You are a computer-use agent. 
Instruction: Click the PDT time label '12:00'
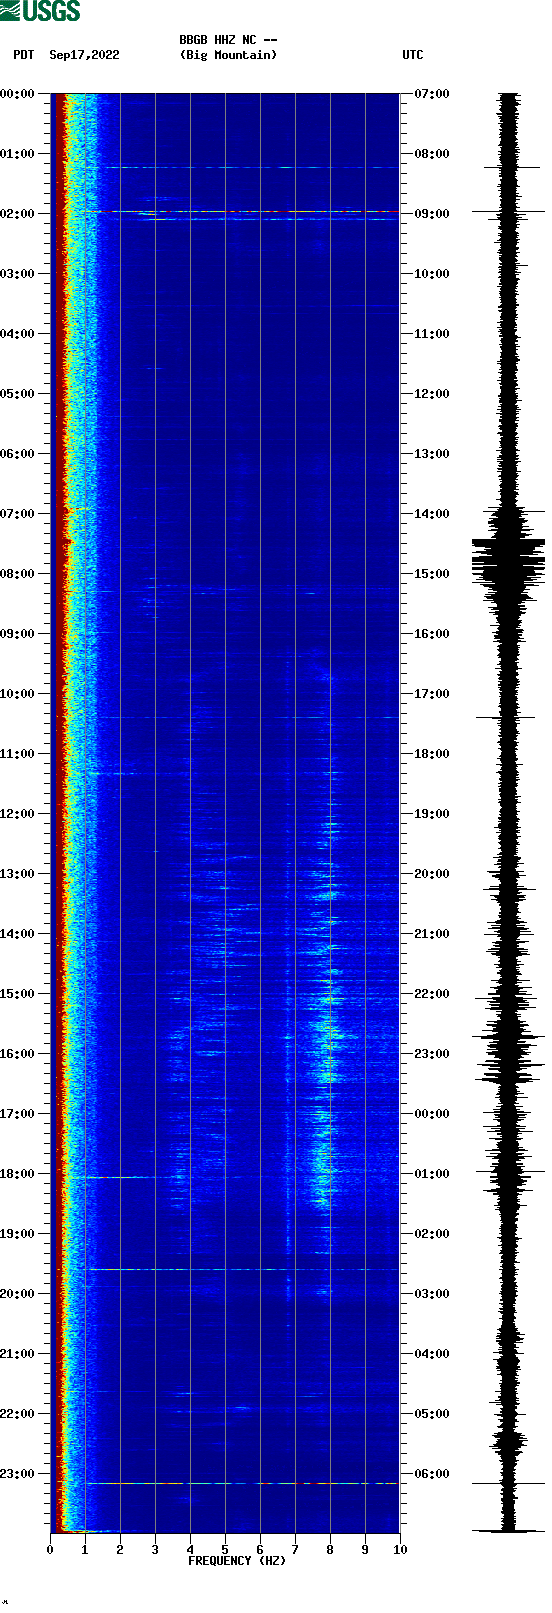coord(18,814)
